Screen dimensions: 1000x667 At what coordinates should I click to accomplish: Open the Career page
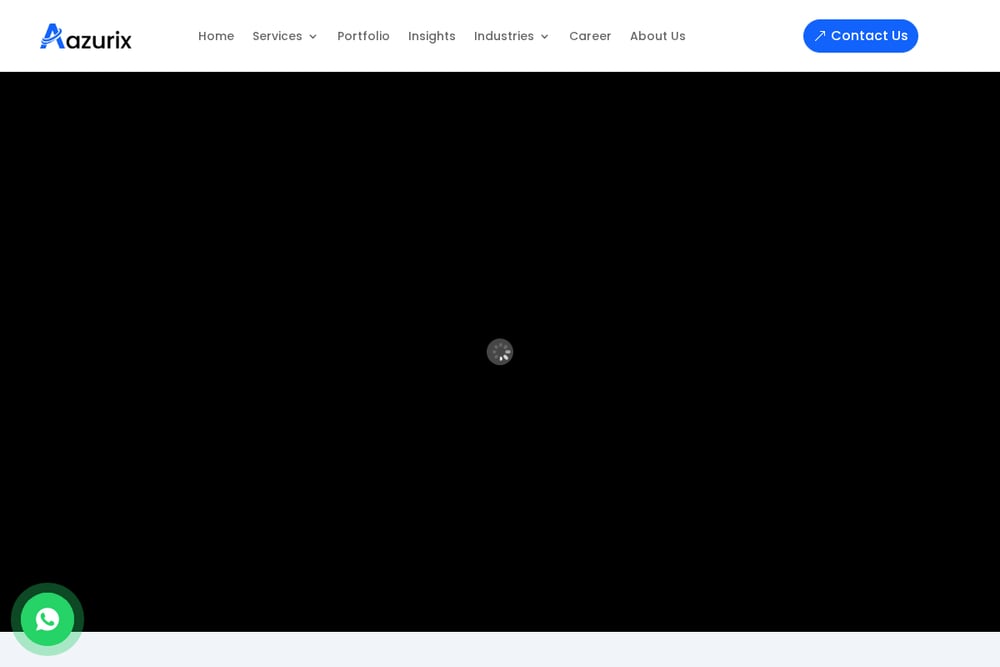click(x=590, y=36)
